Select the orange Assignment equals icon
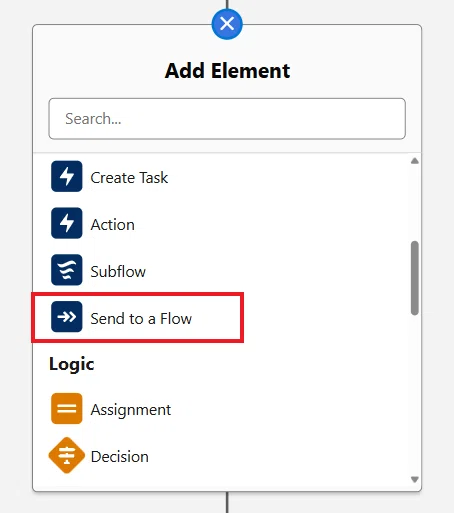This screenshot has height=513, width=454. point(67,408)
